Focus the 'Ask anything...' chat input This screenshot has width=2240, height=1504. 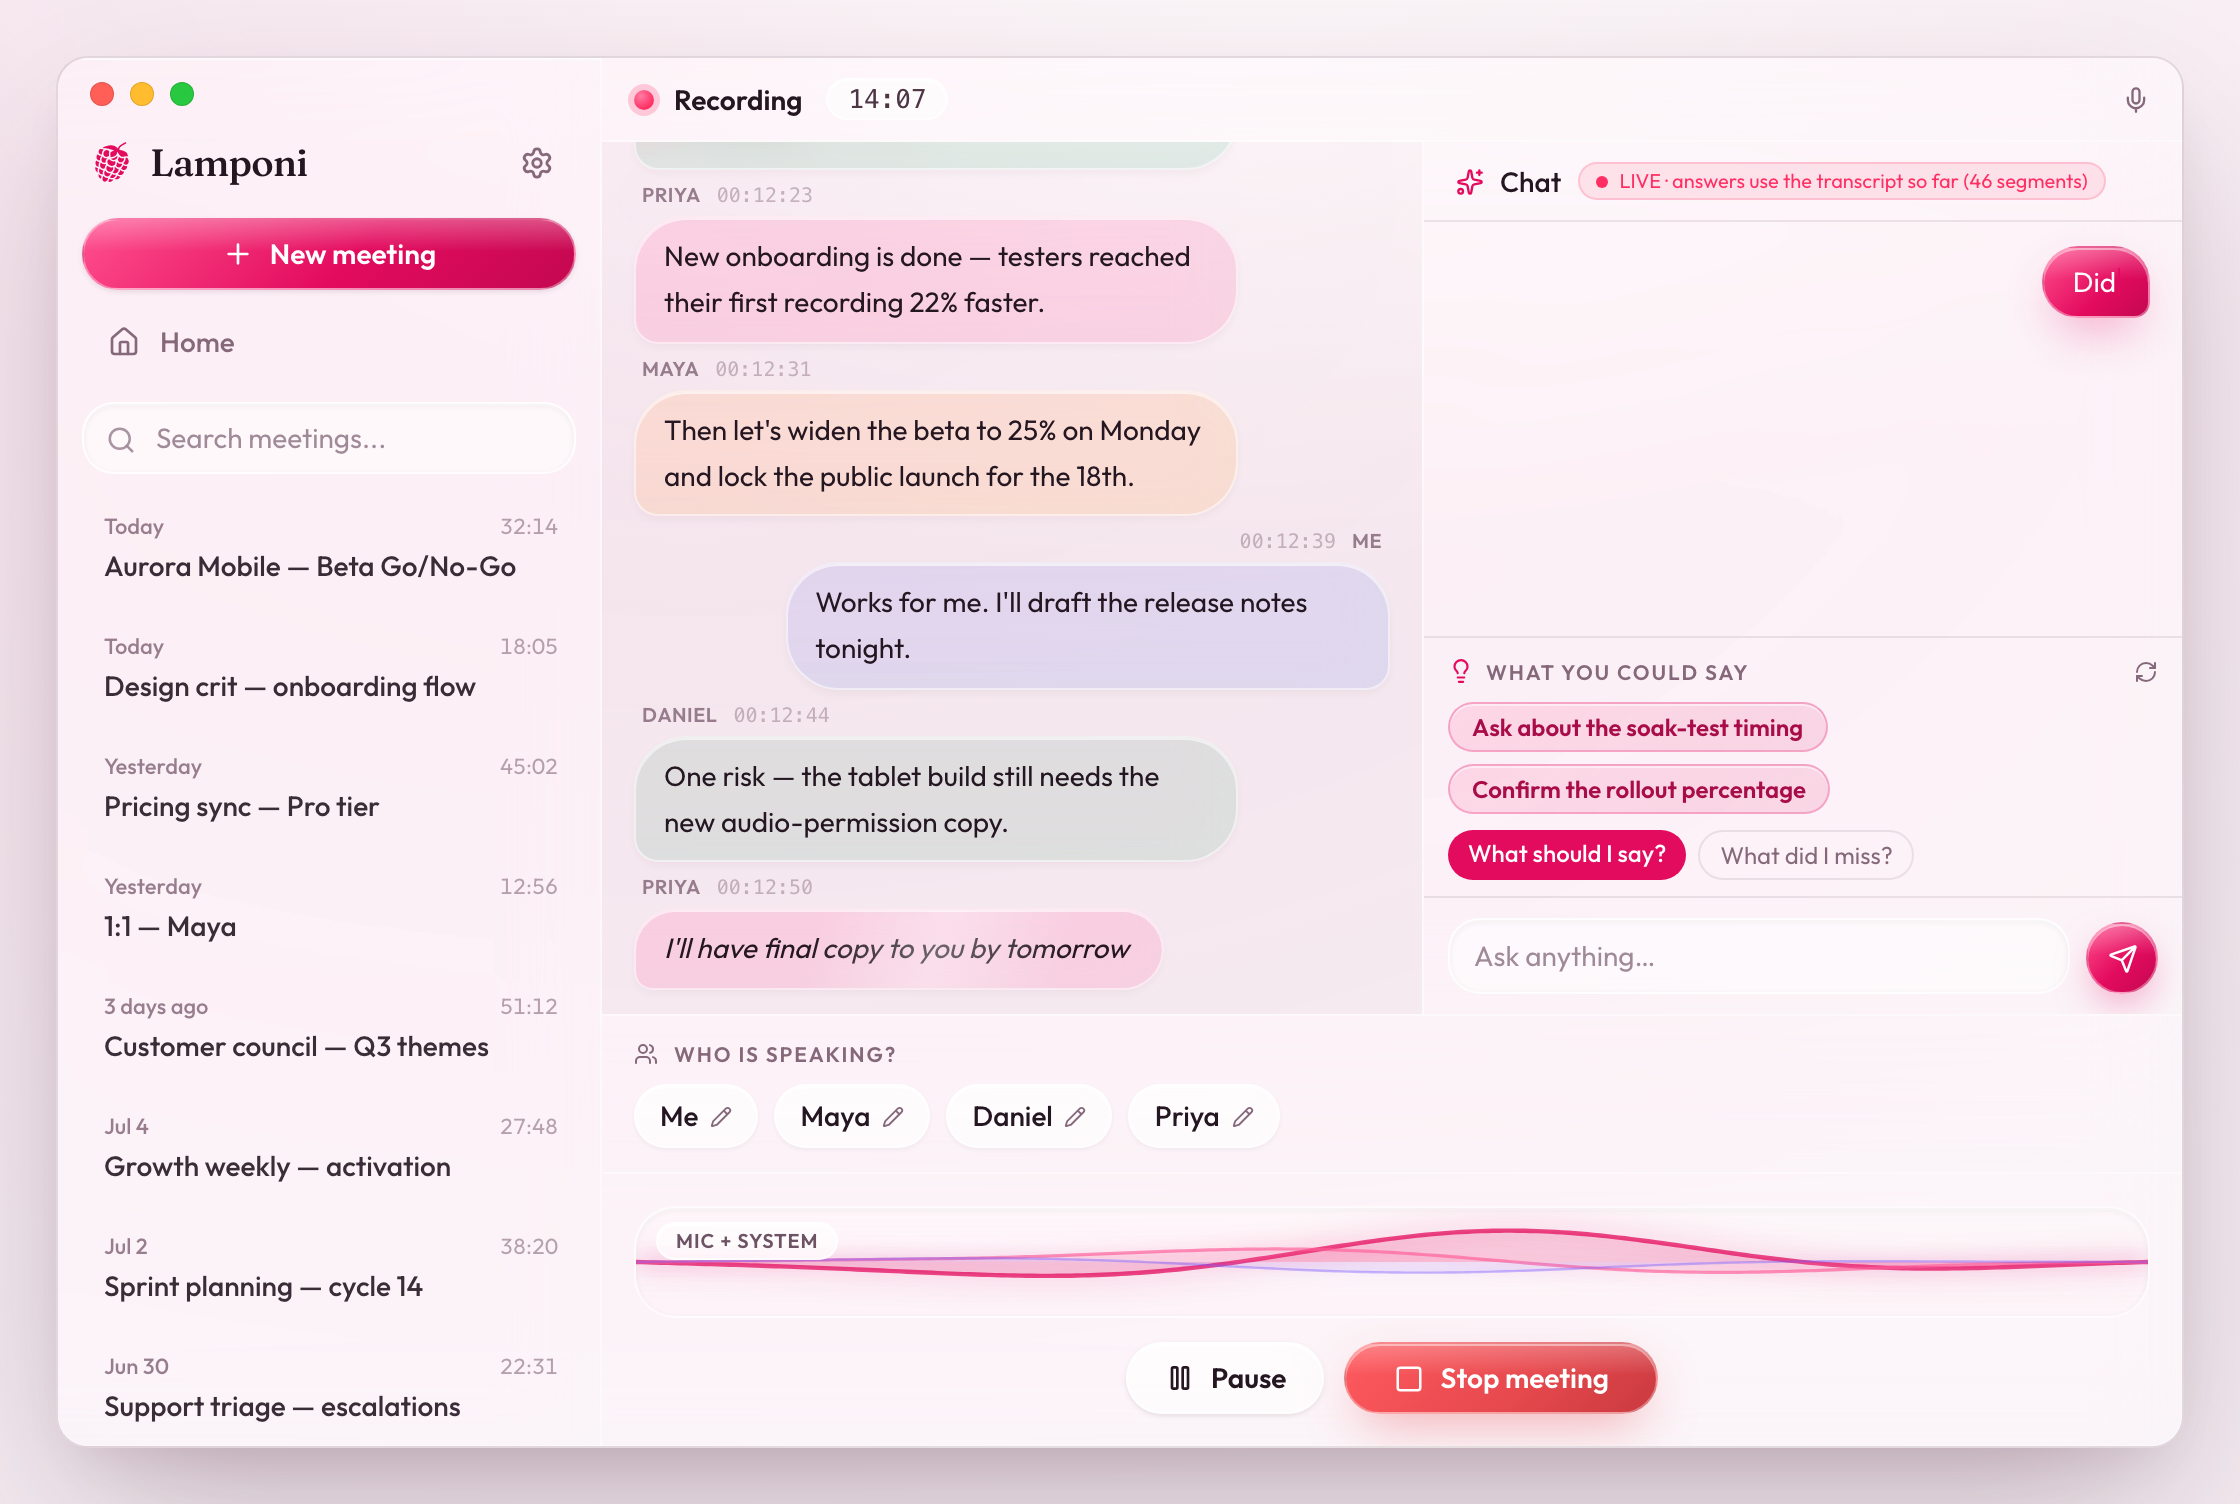point(1758,957)
